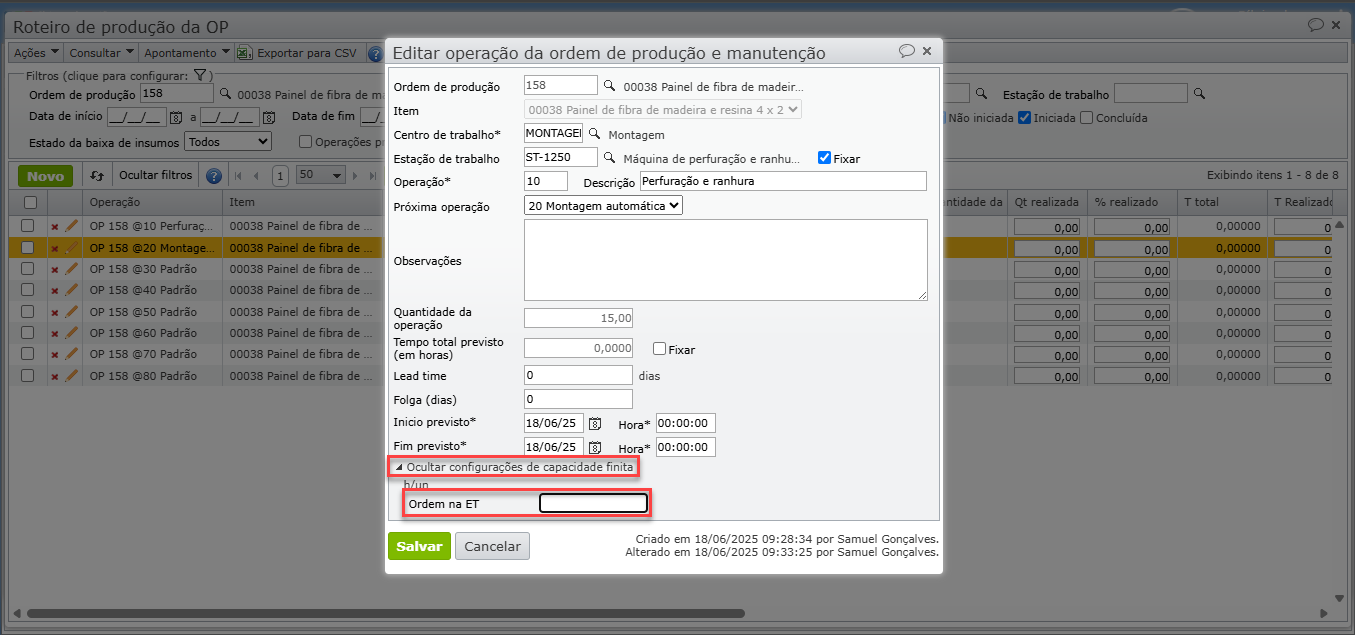The image size is (1355, 635).
Task: Open the Próxima operação dropdown
Action: [603, 205]
